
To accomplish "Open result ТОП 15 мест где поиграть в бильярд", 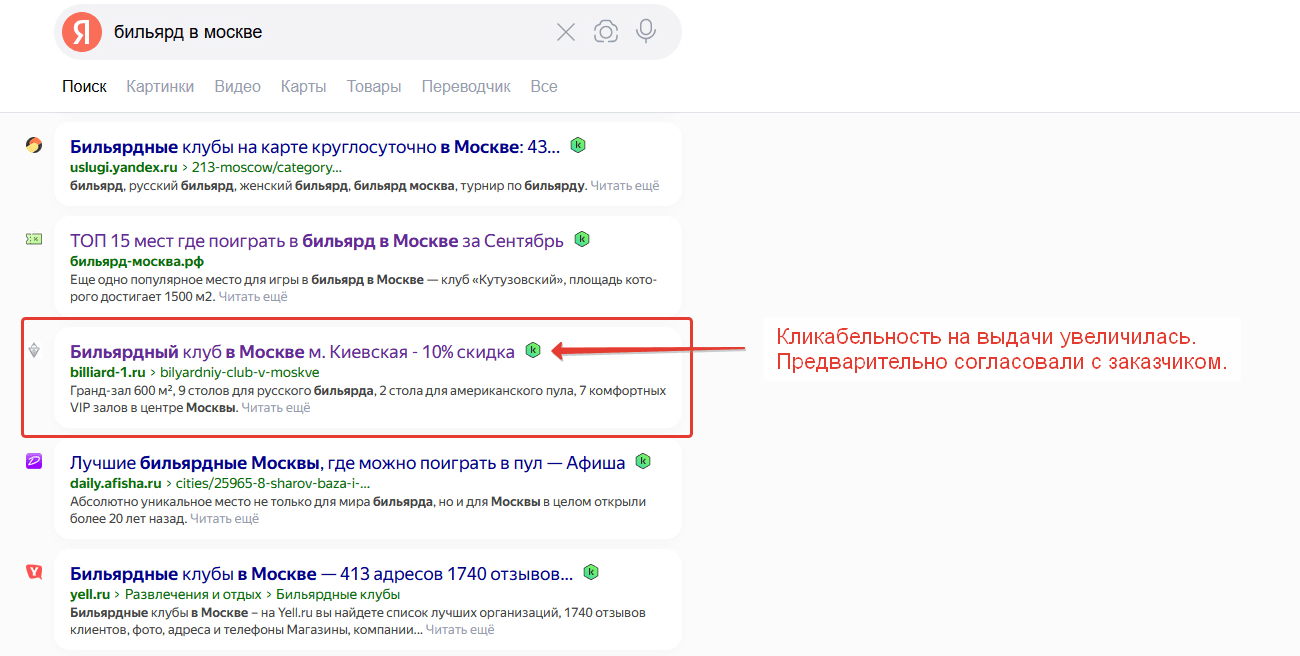I will point(317,241).
